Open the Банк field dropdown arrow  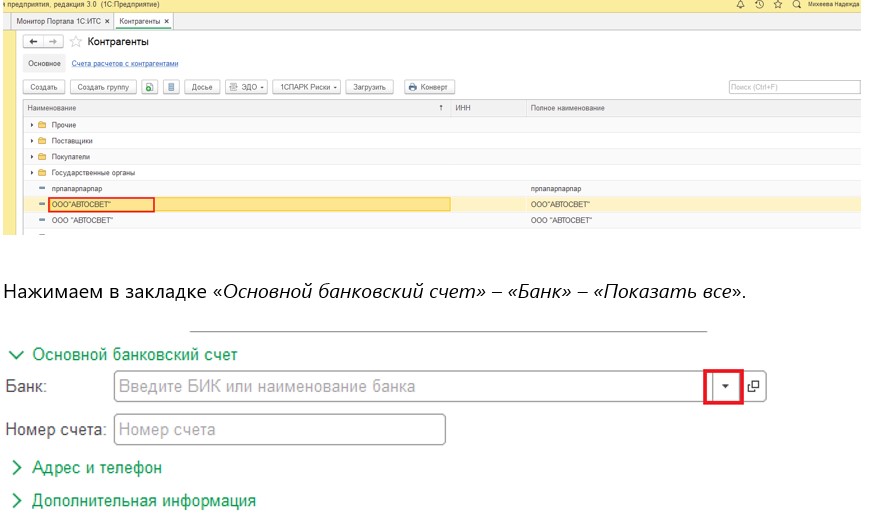[725, 386]
